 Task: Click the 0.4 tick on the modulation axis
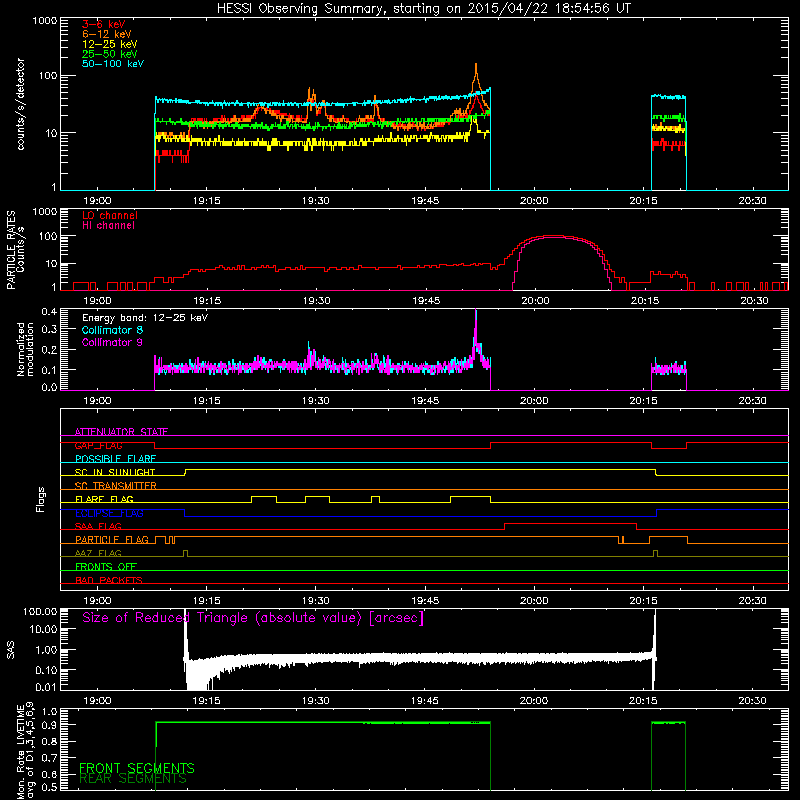click(49, 312)
